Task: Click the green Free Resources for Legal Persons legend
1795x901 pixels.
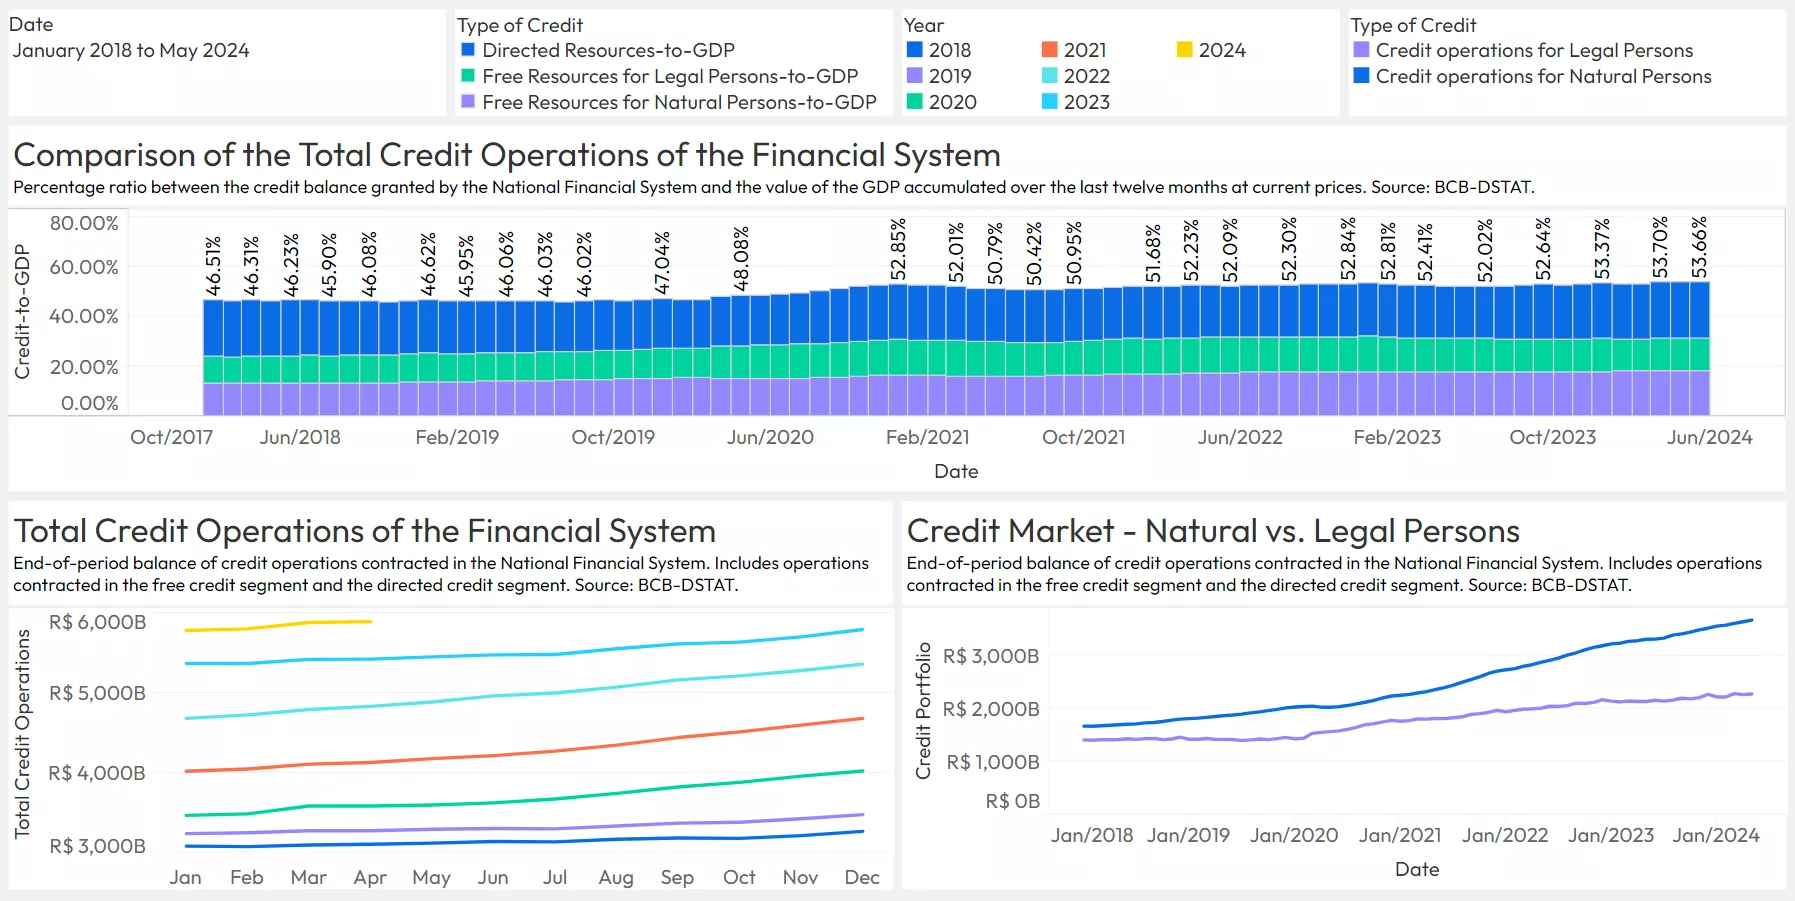Action: pyautogui.click(x=467, y=76)
